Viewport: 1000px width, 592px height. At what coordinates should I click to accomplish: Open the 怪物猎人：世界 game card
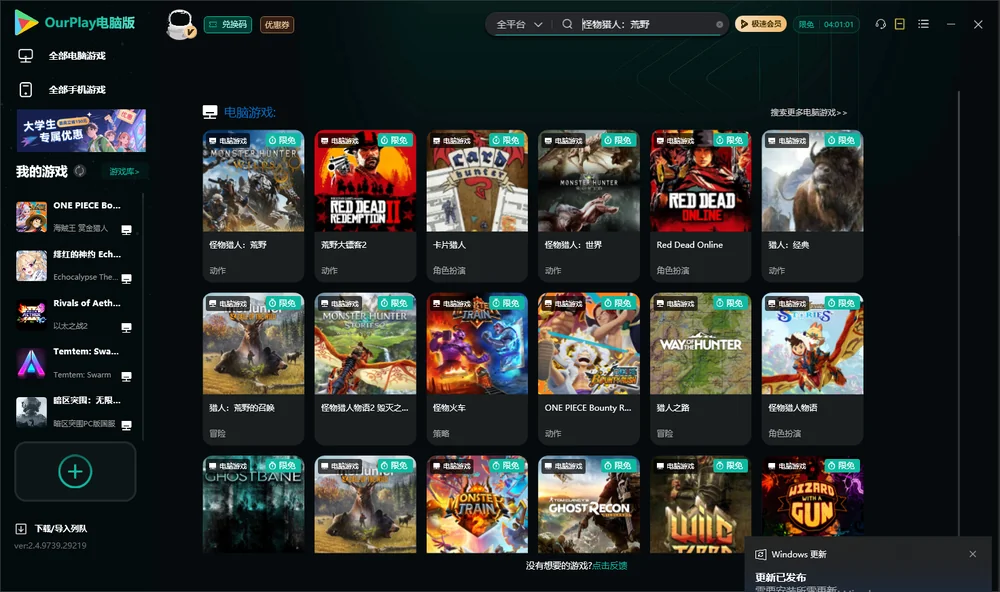pyautogui.click(x=589, y=205)
